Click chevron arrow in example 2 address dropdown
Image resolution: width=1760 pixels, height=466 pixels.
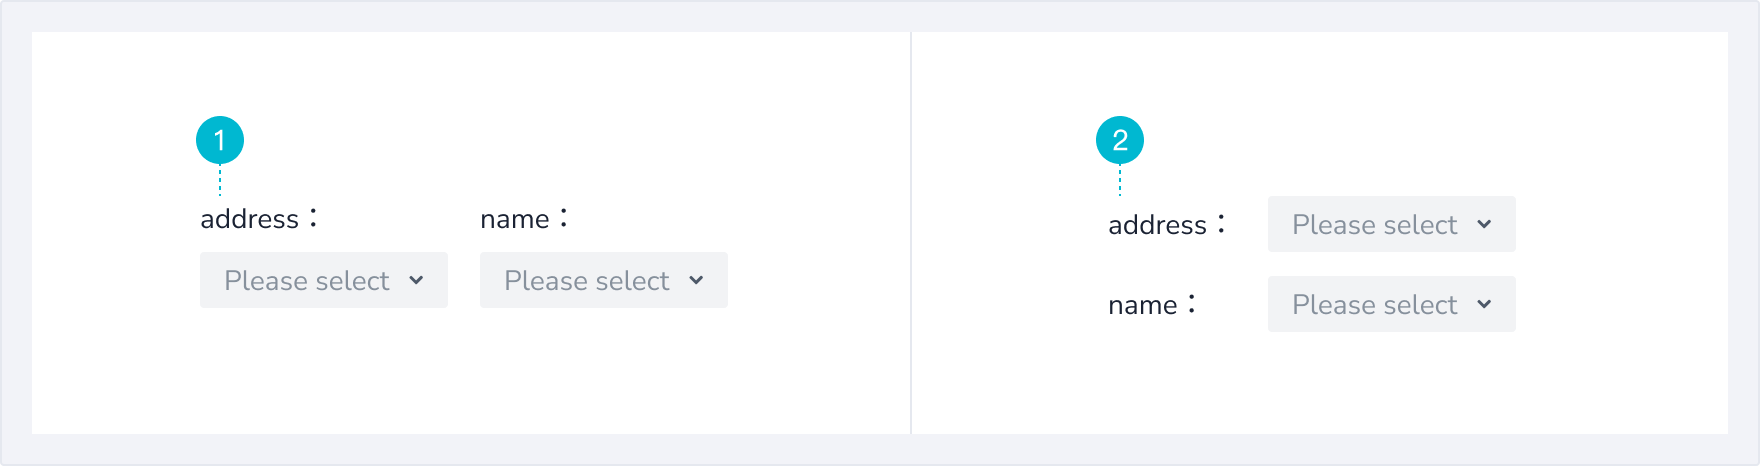[x=1484, y=224]
